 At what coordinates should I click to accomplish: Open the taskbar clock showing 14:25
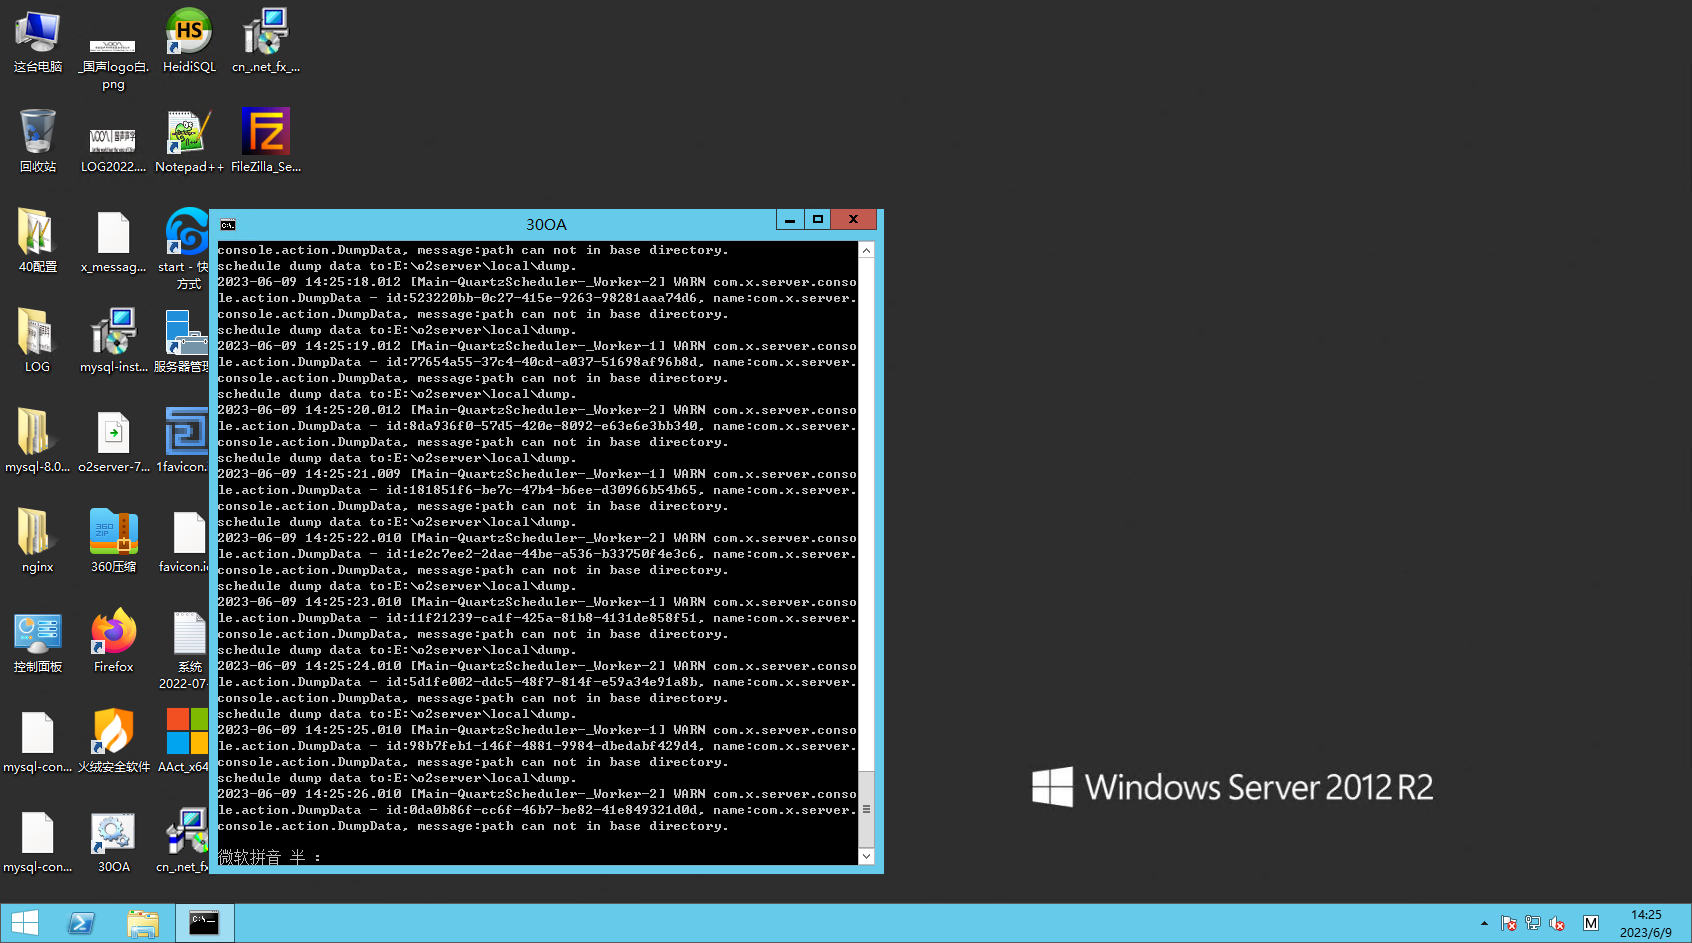[1646, 923]
